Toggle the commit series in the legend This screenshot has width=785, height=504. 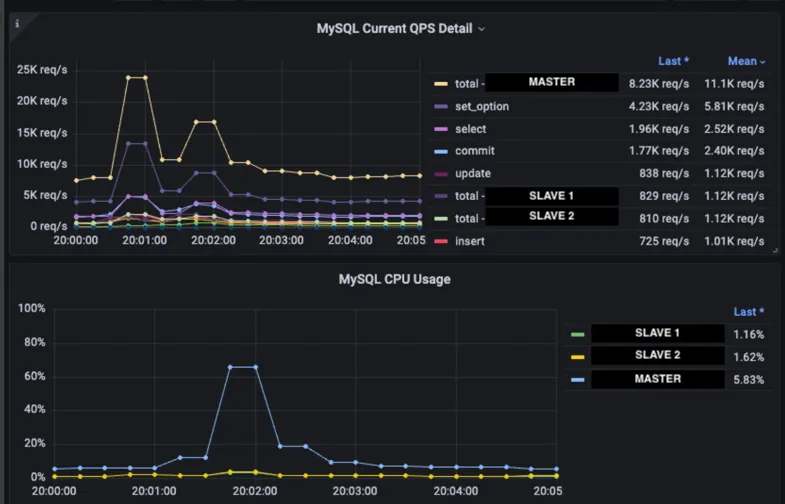tap(475, 151)
